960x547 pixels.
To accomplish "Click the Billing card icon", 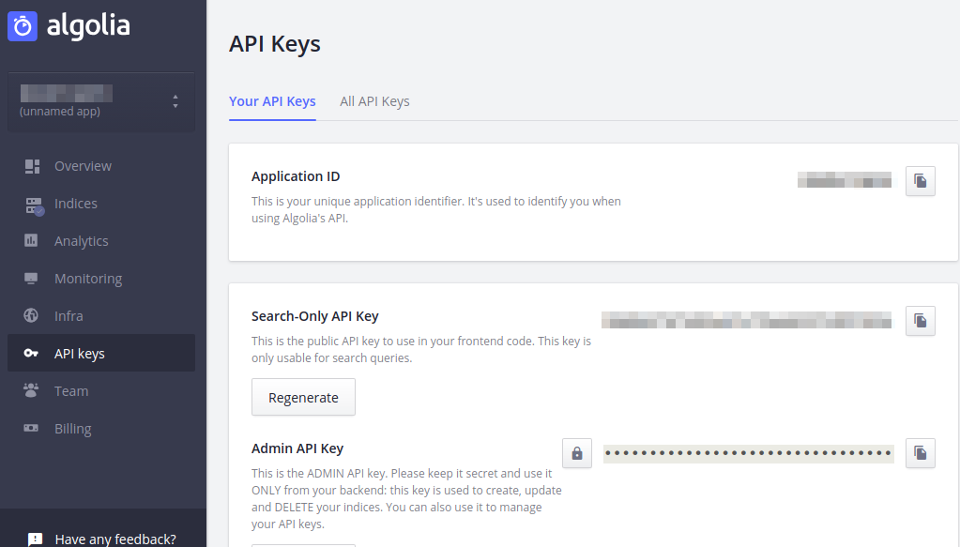I will click(31, 428).
